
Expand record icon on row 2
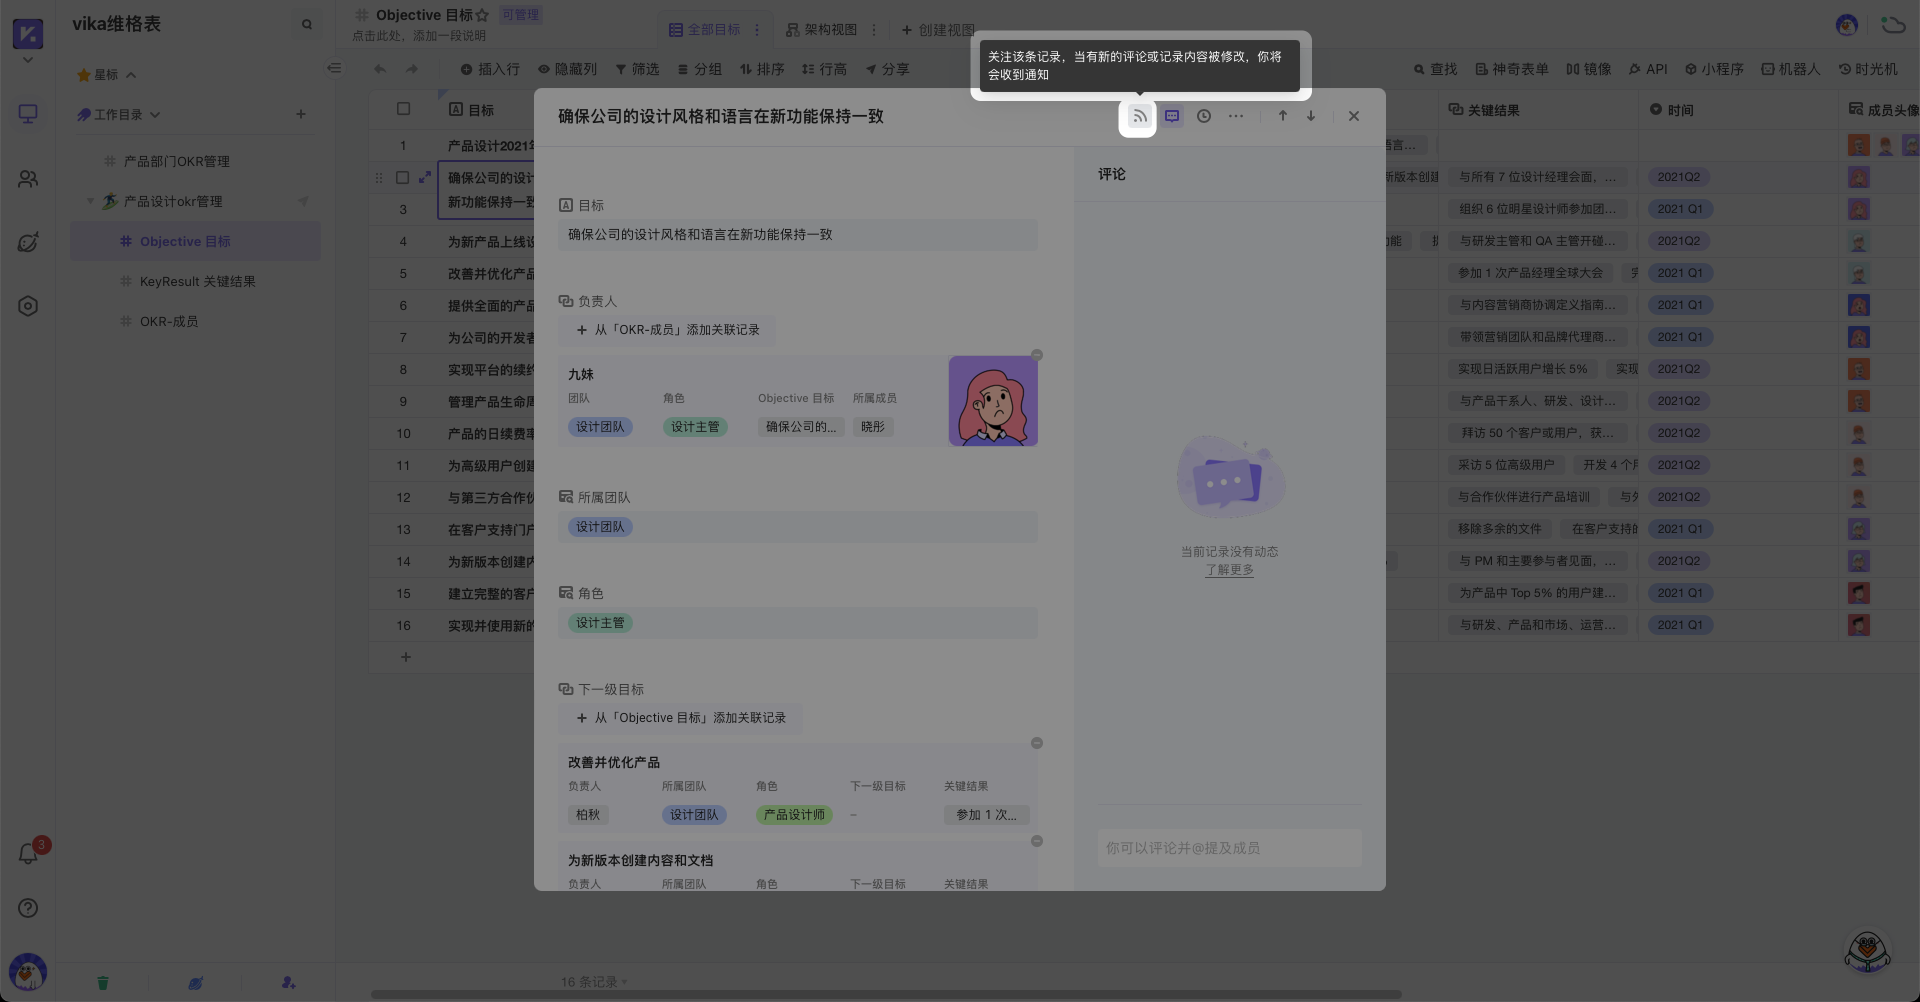425,177
